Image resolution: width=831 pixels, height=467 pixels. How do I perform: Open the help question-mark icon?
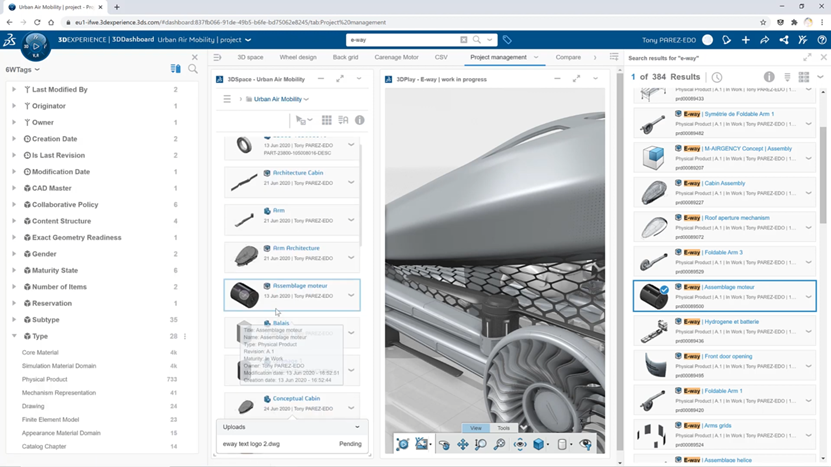[822, 40]
